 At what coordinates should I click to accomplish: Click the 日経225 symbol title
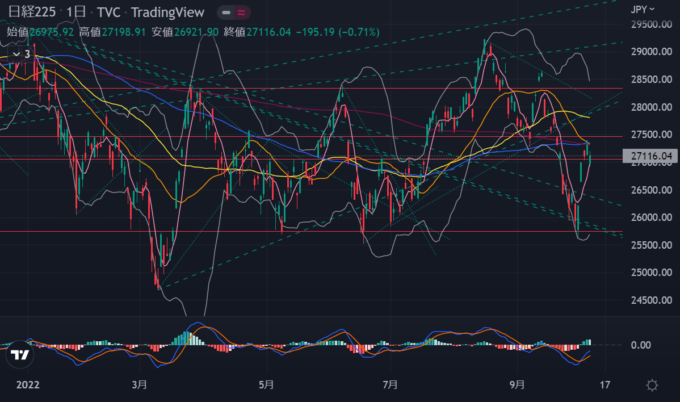(x=31, y=13)
